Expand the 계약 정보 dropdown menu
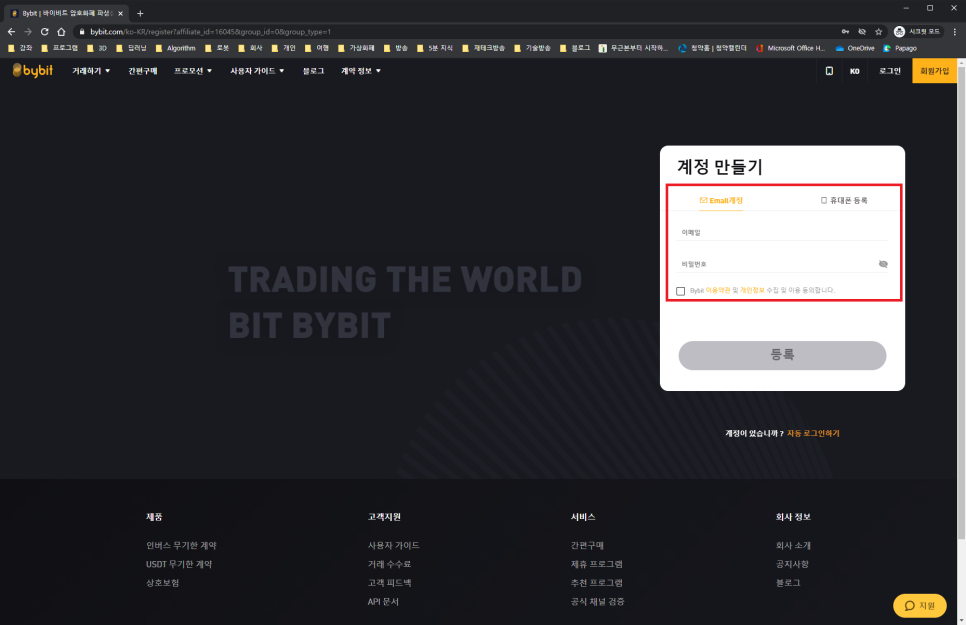 click(361, 71)
